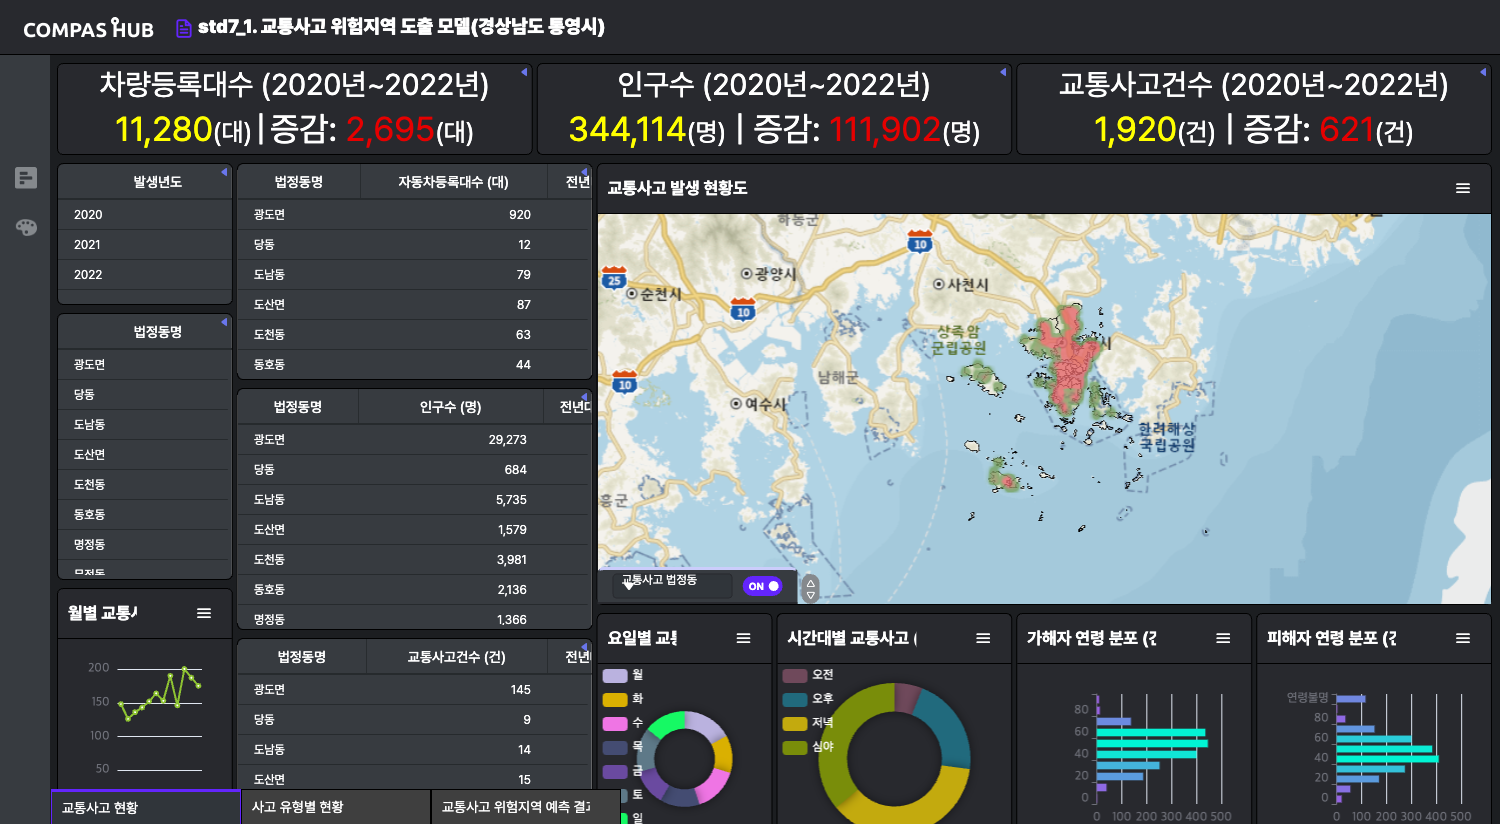Open hamburger menu of 월별 교통사고 chart
Image resolution: width=1500 pixels, height=824 pixels.
coord(204,613)
